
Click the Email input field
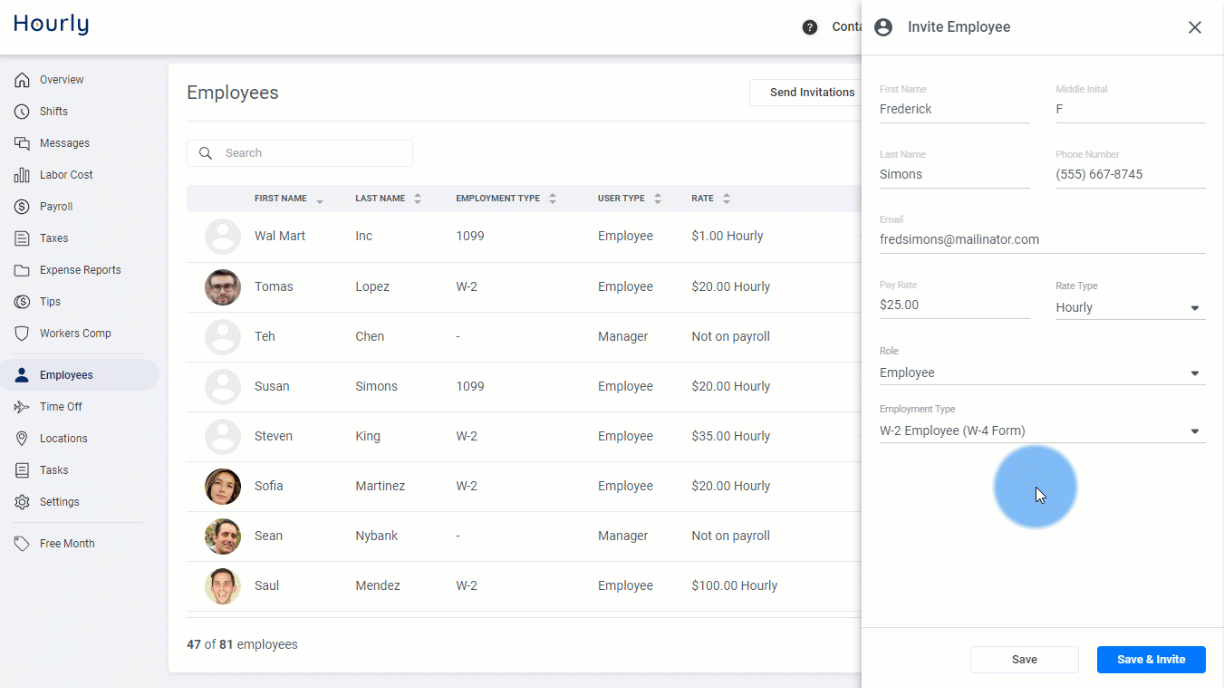coord(1042,240)
